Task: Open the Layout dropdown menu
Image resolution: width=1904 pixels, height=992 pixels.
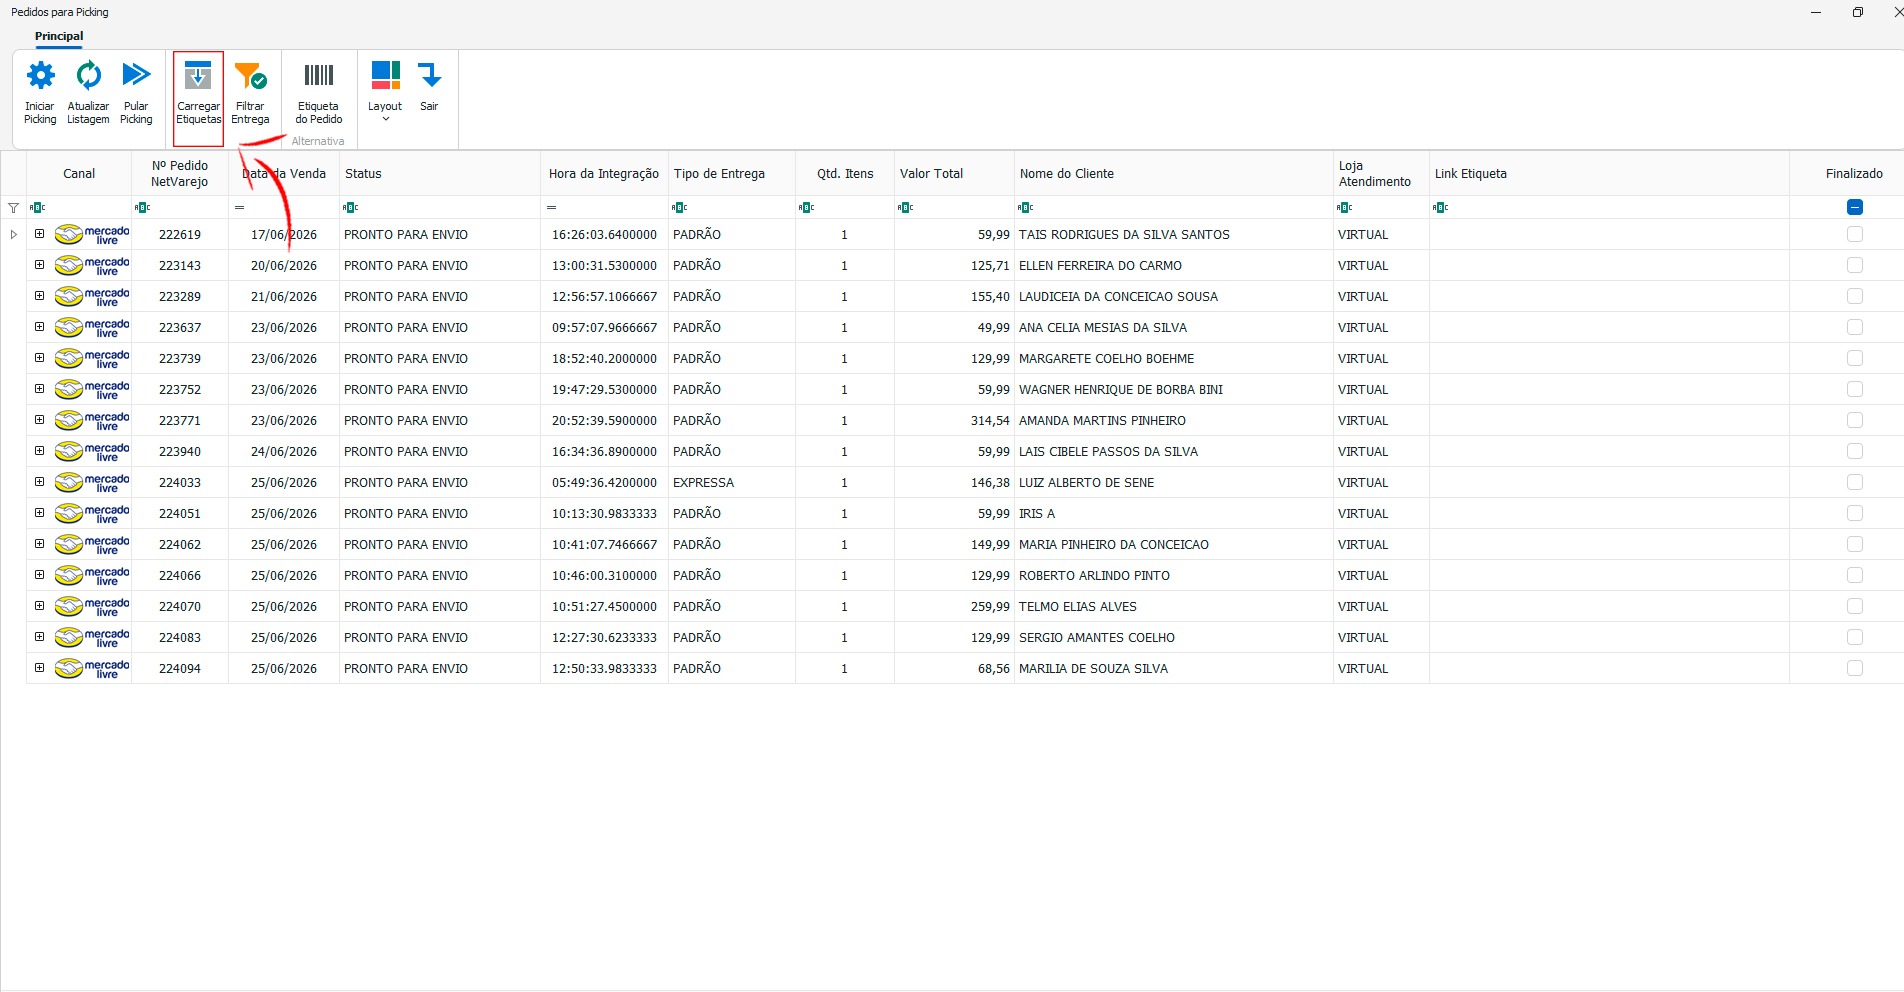Action: point(385,92)
